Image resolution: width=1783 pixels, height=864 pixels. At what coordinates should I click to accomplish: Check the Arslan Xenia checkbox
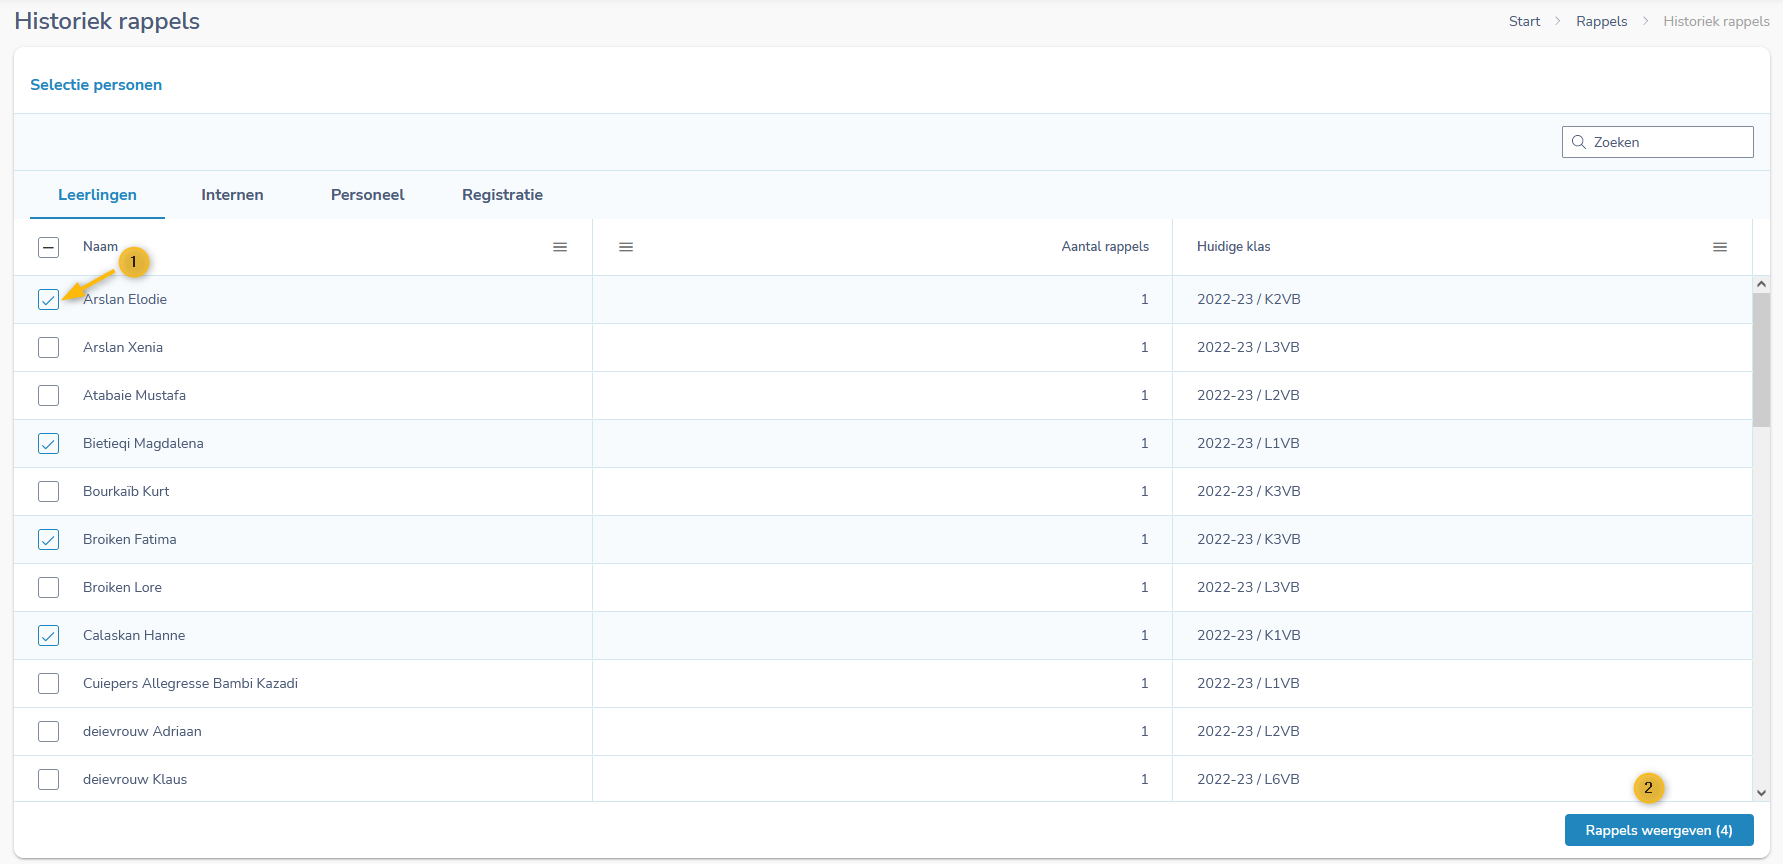click(x=48, y=347)
